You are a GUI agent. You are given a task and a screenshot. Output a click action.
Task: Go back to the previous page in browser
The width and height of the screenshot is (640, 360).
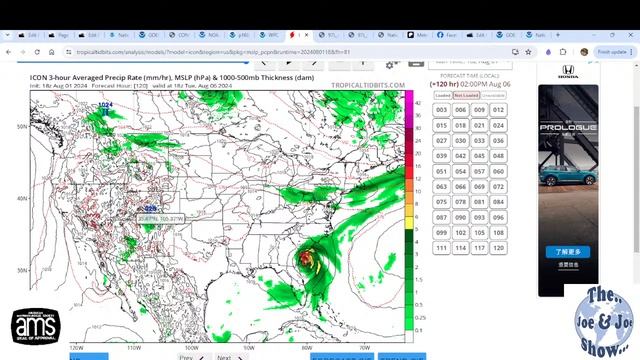pos(9,52)
